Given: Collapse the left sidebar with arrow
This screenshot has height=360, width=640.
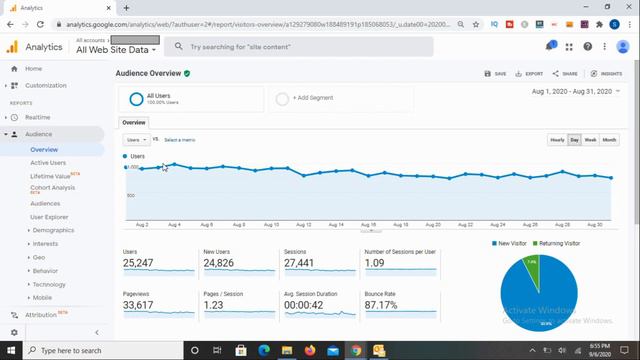Looking at the screenshot, I should [x=97, y=332].
